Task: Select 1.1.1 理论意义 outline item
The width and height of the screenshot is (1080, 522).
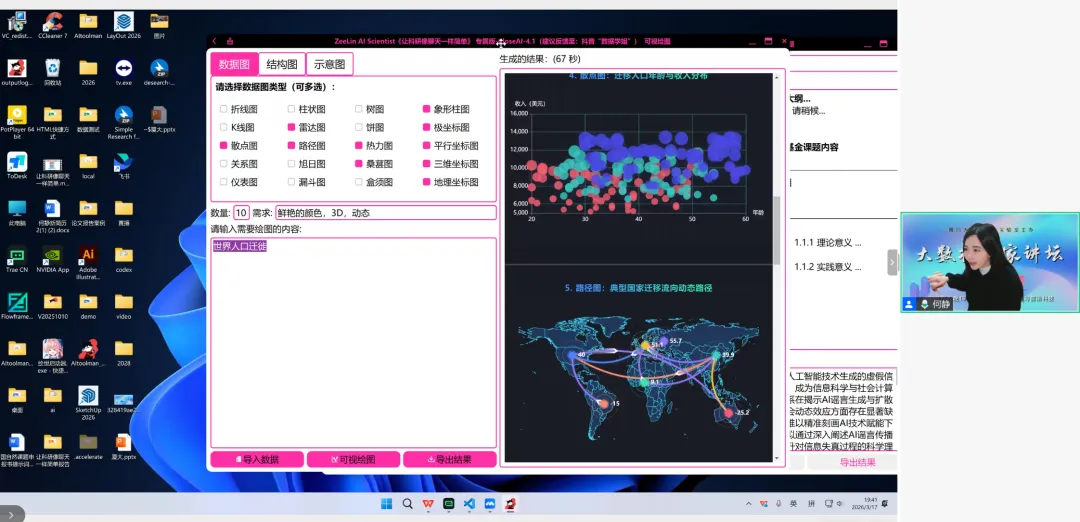Action: click(x=827, y=242)
